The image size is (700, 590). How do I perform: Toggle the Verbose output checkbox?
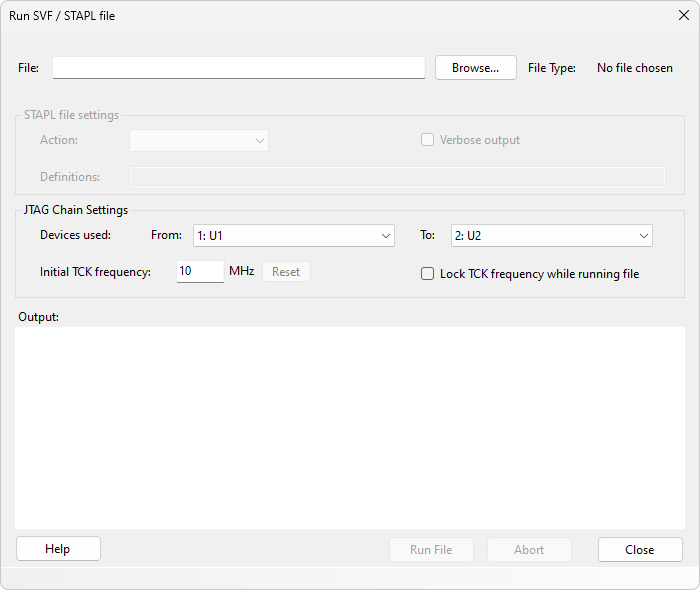coord(427,141)
